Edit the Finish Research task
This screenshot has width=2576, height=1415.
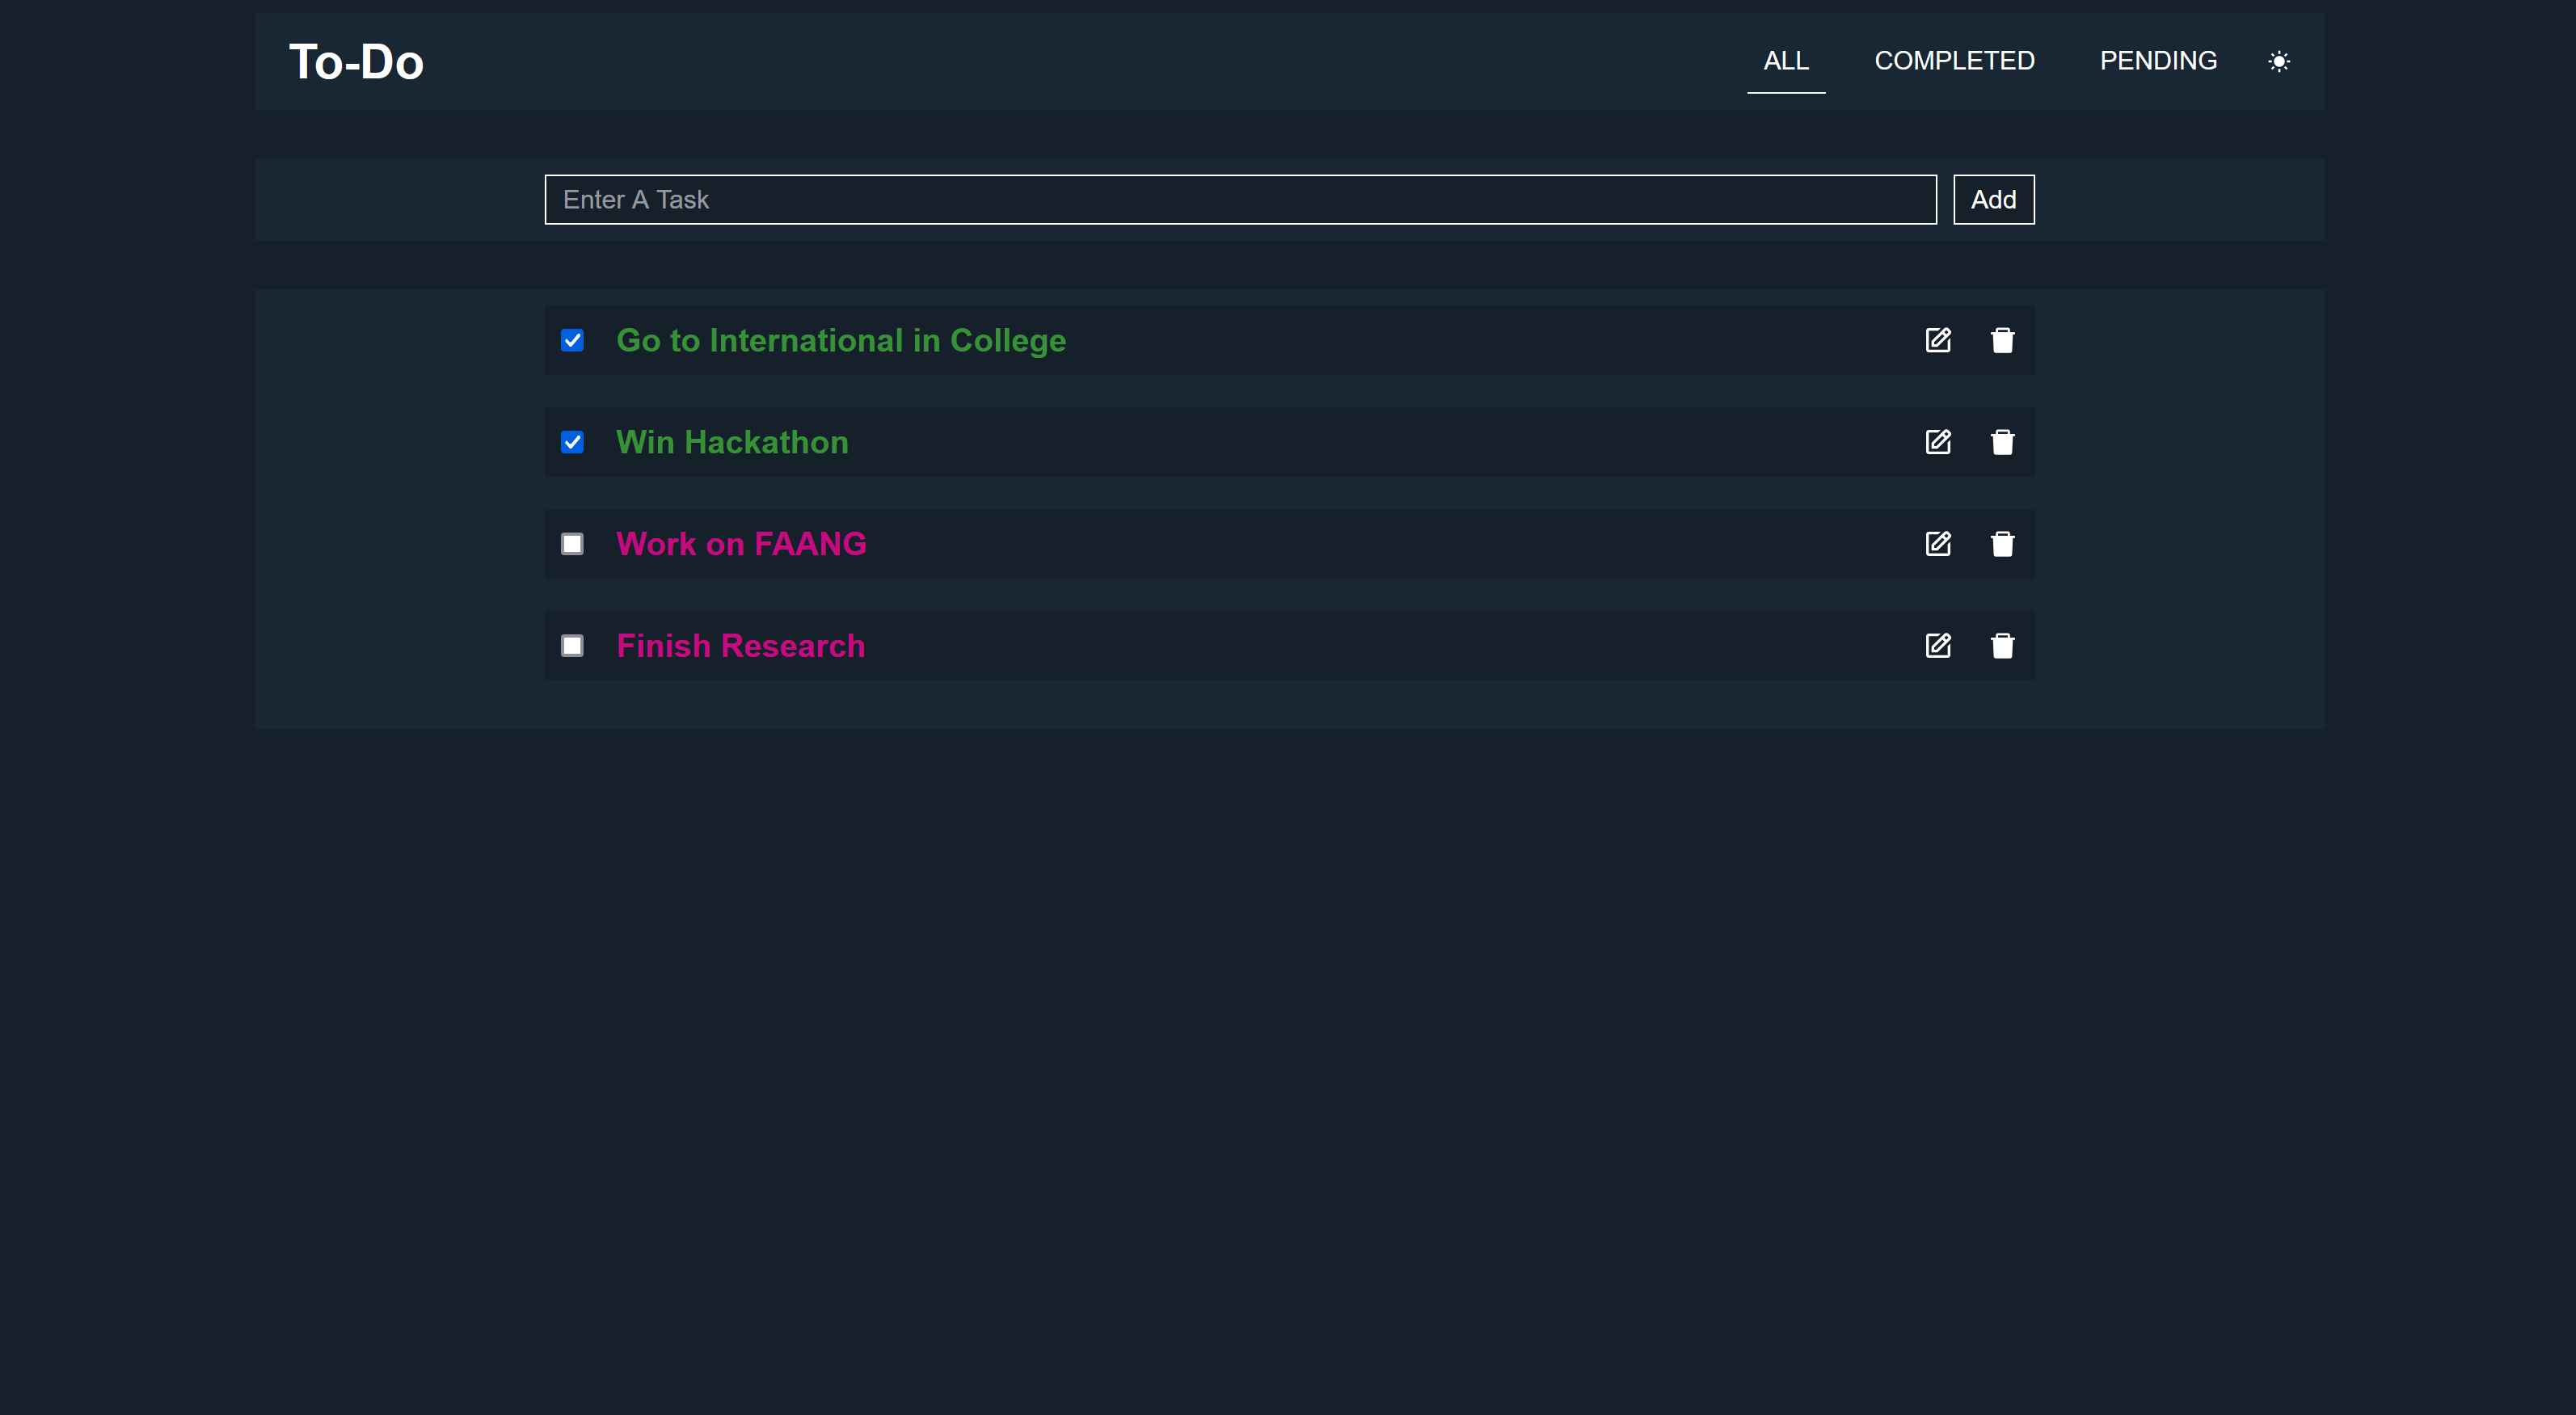tap(1937, 646)
